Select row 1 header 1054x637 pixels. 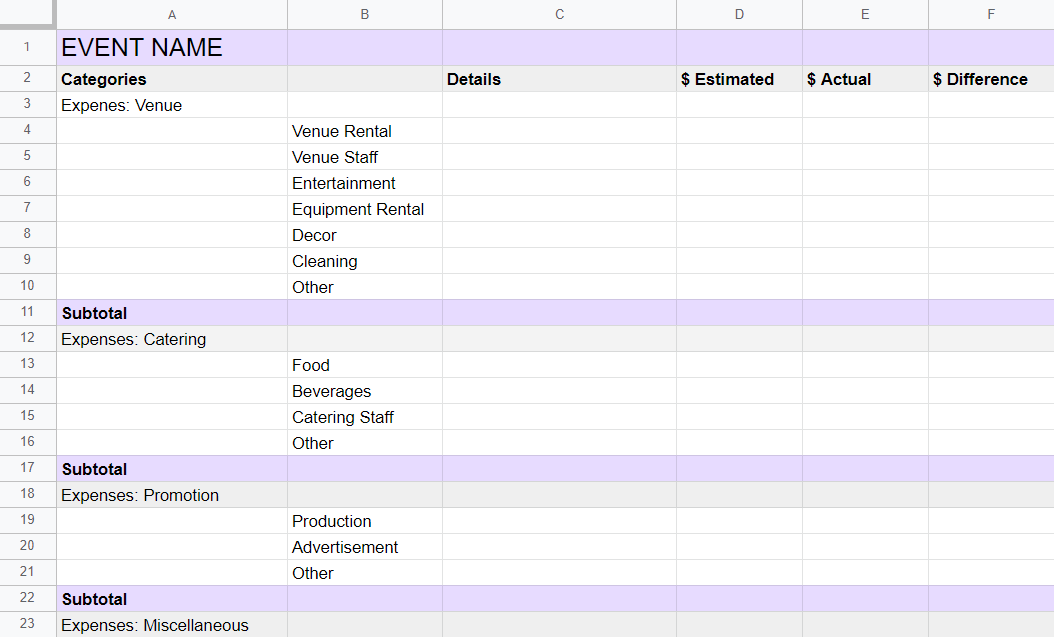pos(28,48)
